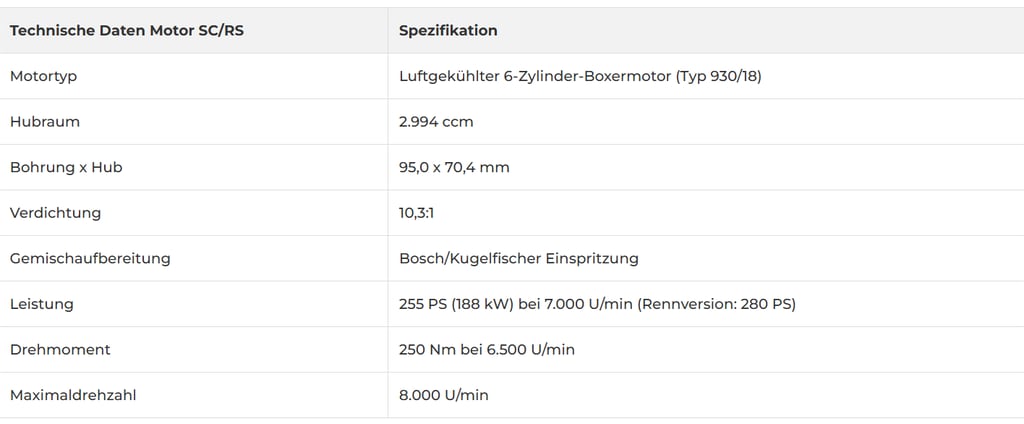Viewport: 1024px width, 424px height.
Task: Click the 'Technische Daten Motor SC/RS' header
Action: coord(127,31)
